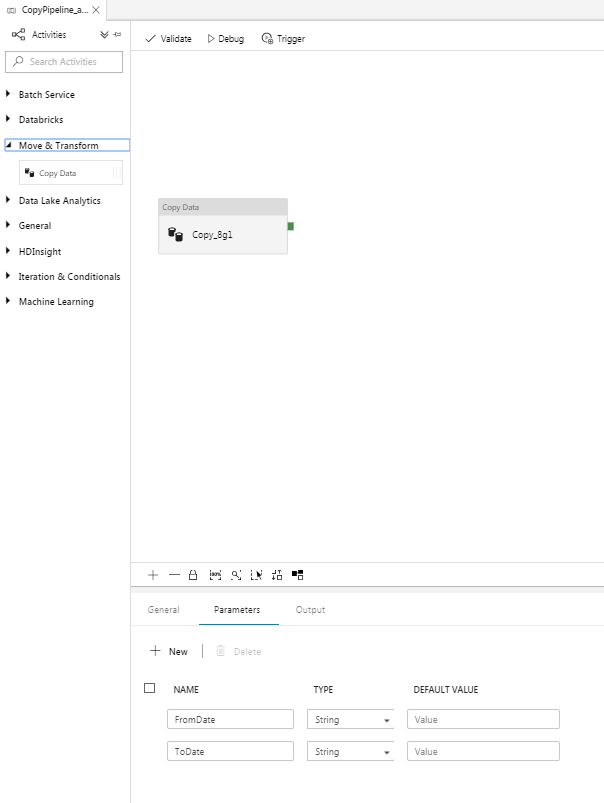Switch to the Parameters tab

[x=237, y=609]
